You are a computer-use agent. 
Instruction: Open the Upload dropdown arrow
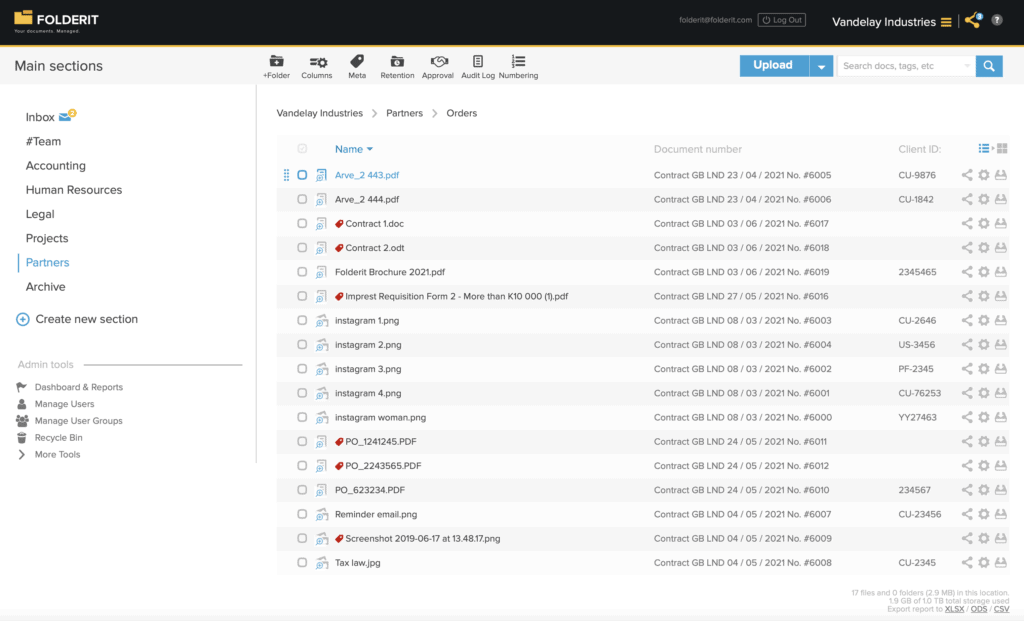coord(821,65)
